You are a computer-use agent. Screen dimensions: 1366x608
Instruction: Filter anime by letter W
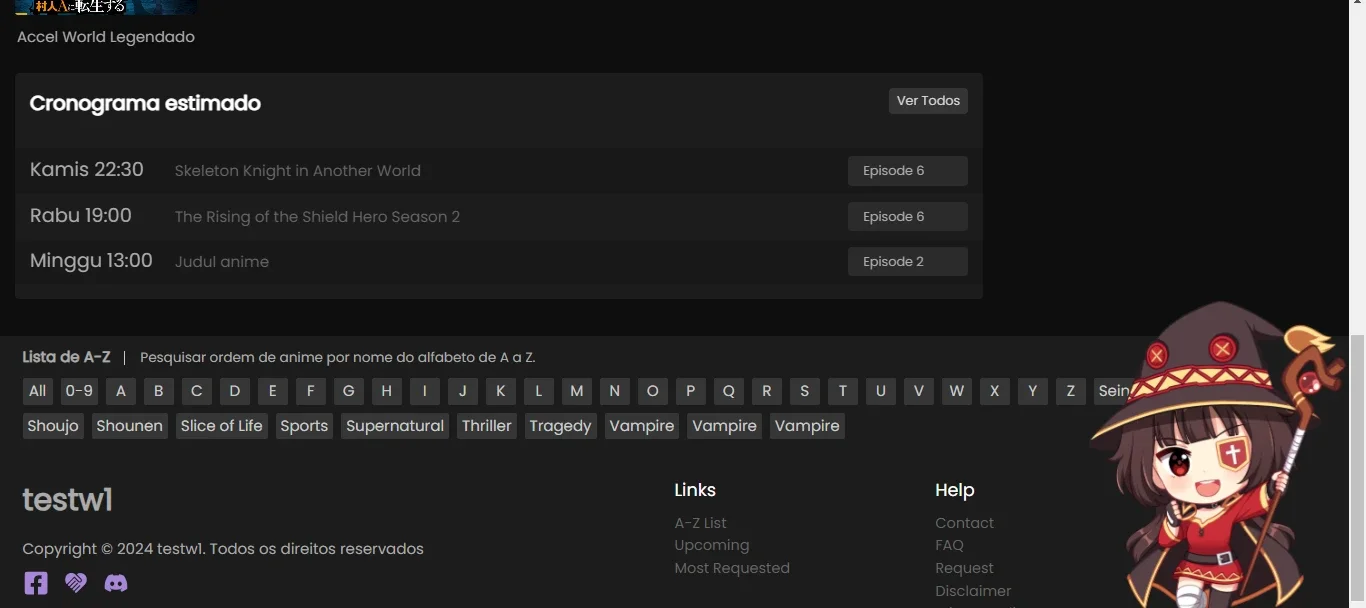956,391
